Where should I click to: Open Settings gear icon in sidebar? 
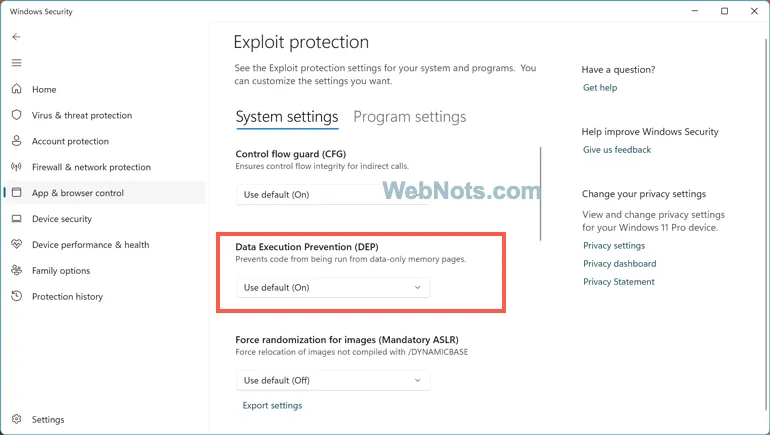tap(16, 419)
